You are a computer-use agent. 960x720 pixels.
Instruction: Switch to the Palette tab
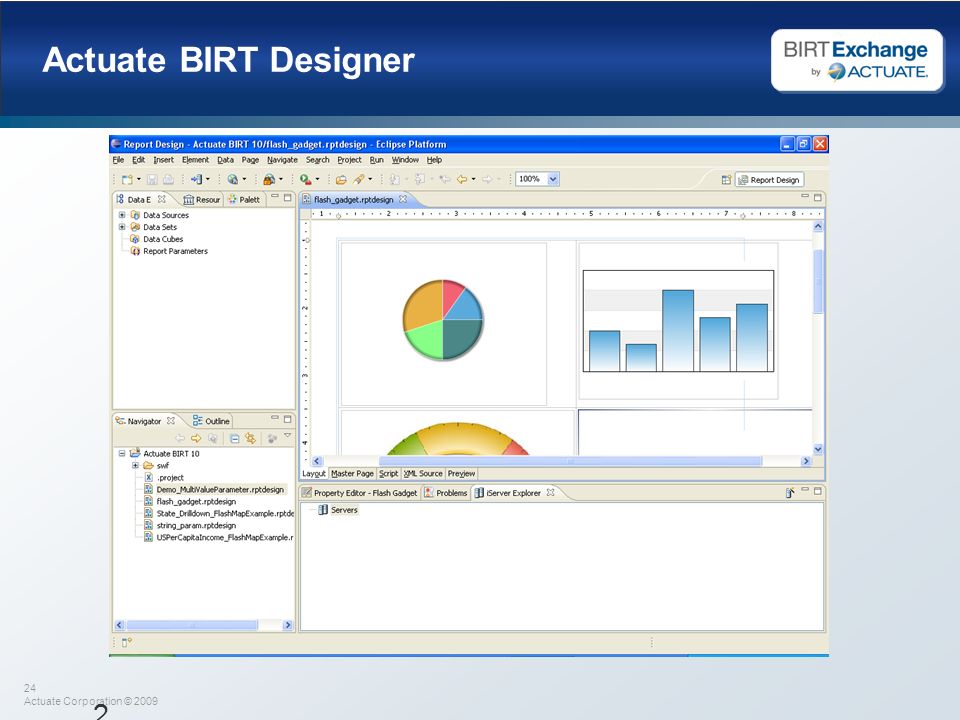(x=244, y=200)
